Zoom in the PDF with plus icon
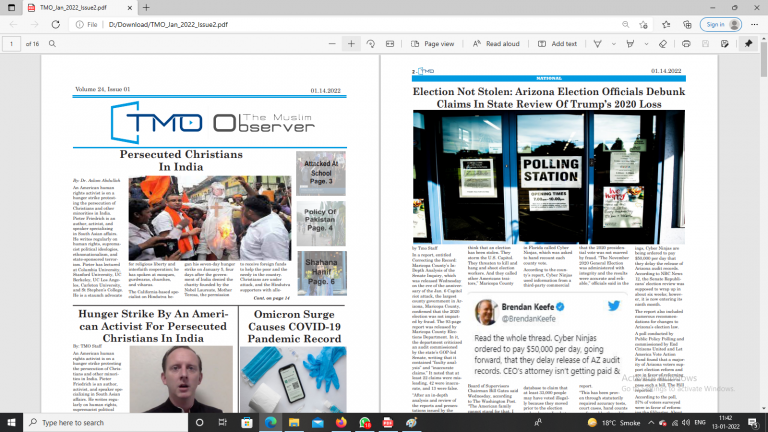The height and width of the screenshot is (432, 768). click(x=351, y=44)
